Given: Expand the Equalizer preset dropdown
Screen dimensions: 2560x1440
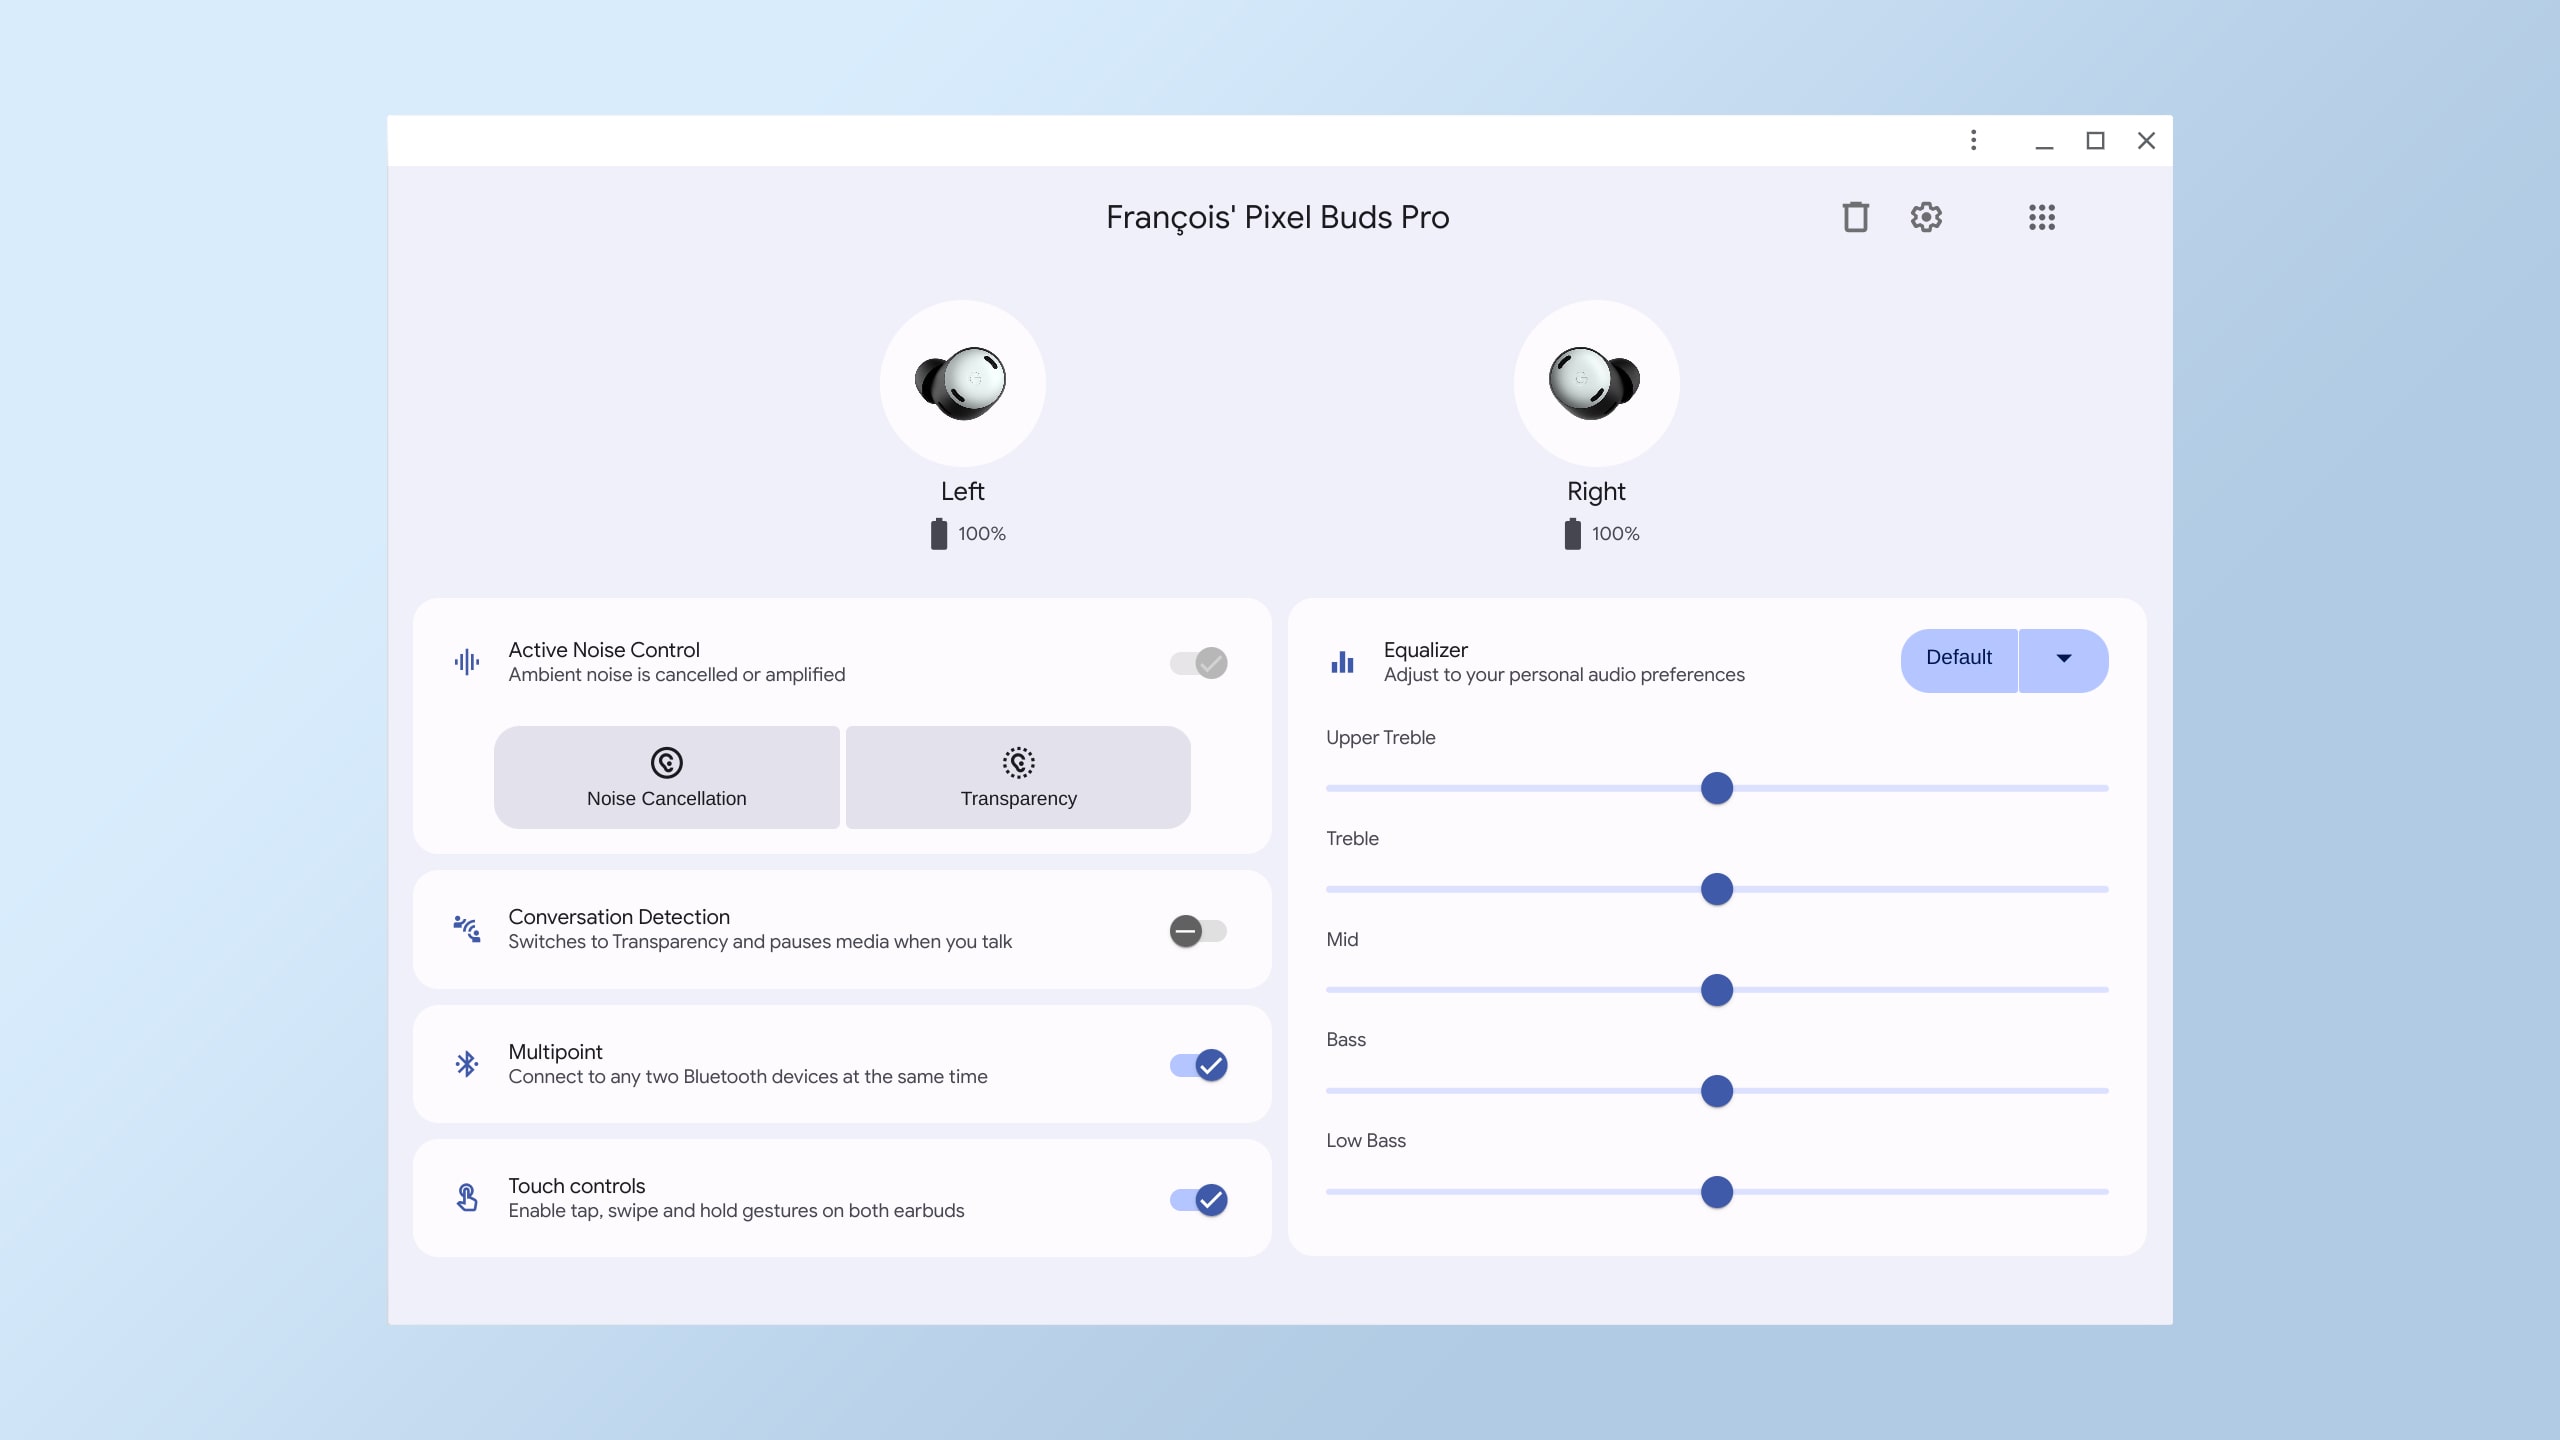Looking at the screenshot, I should [x=2064, y=659].
